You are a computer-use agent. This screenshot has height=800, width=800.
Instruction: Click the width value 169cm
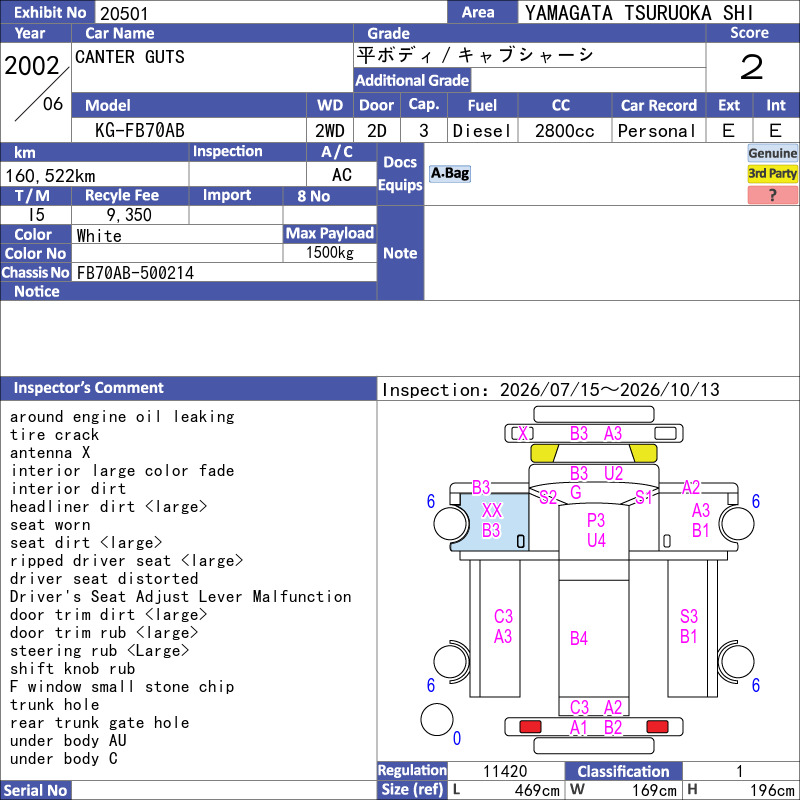(654, 790)
